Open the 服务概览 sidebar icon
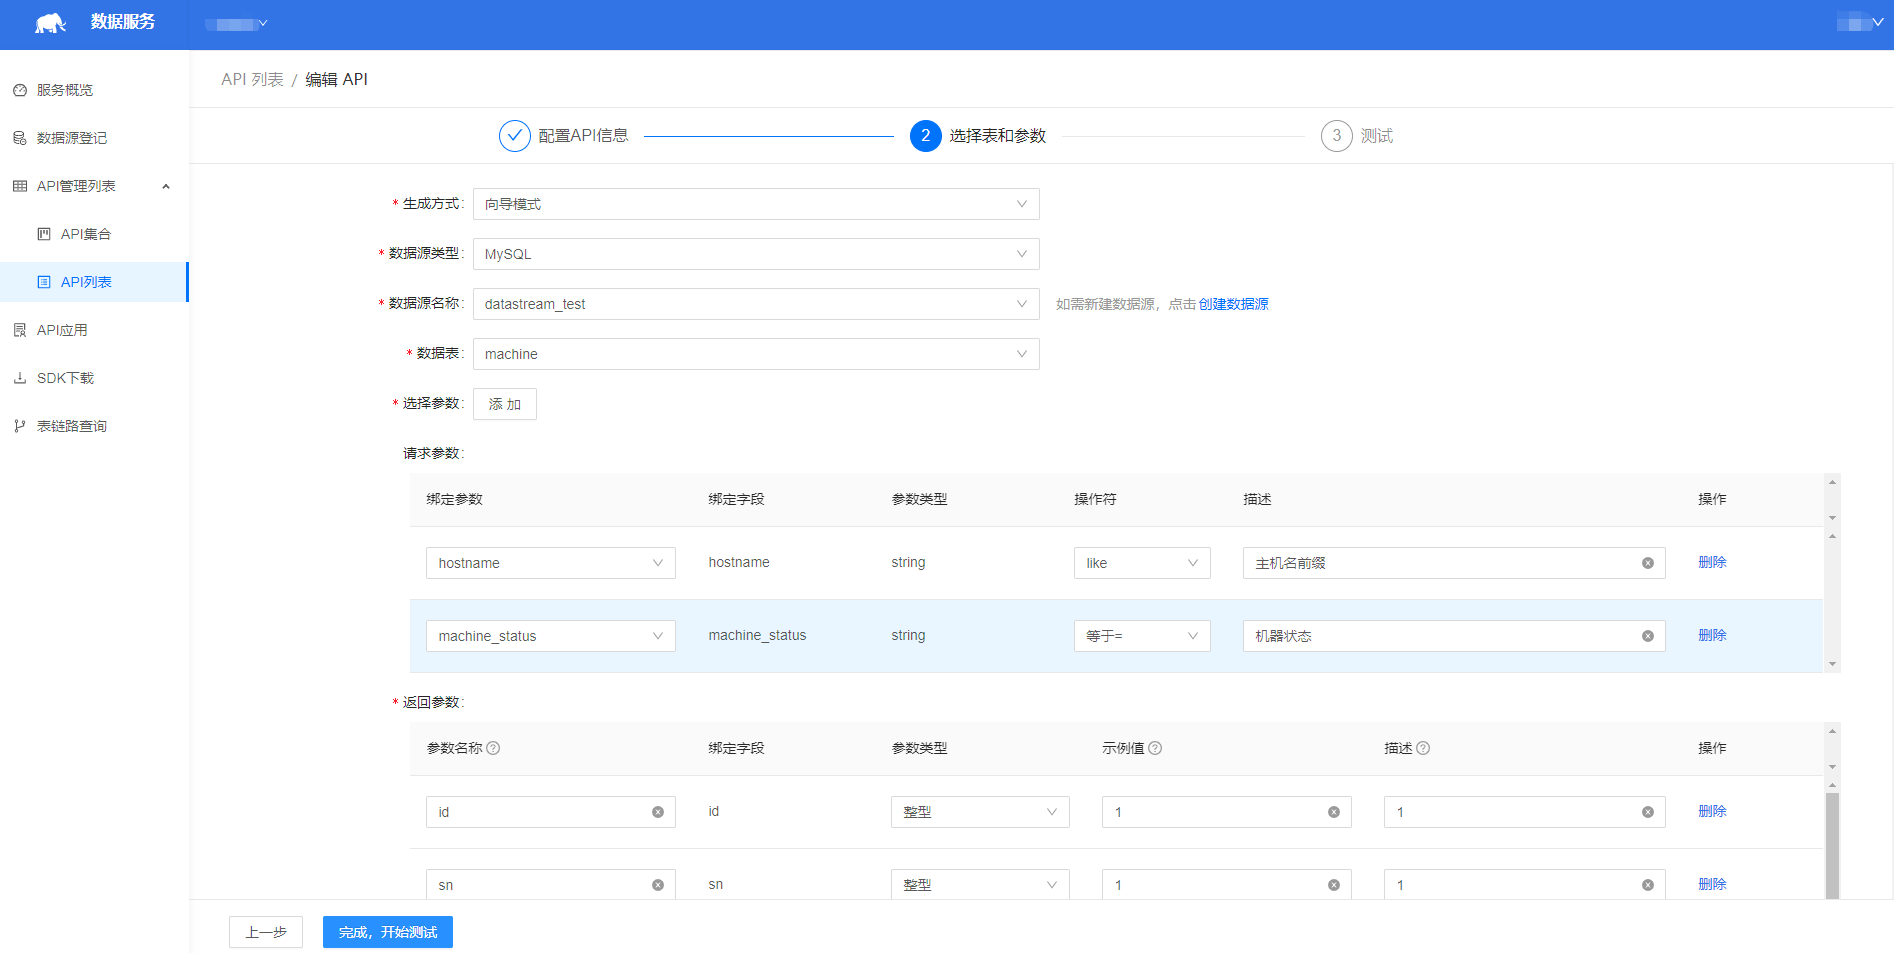This screenshot has width=1894, height=953. coord(19,89)
